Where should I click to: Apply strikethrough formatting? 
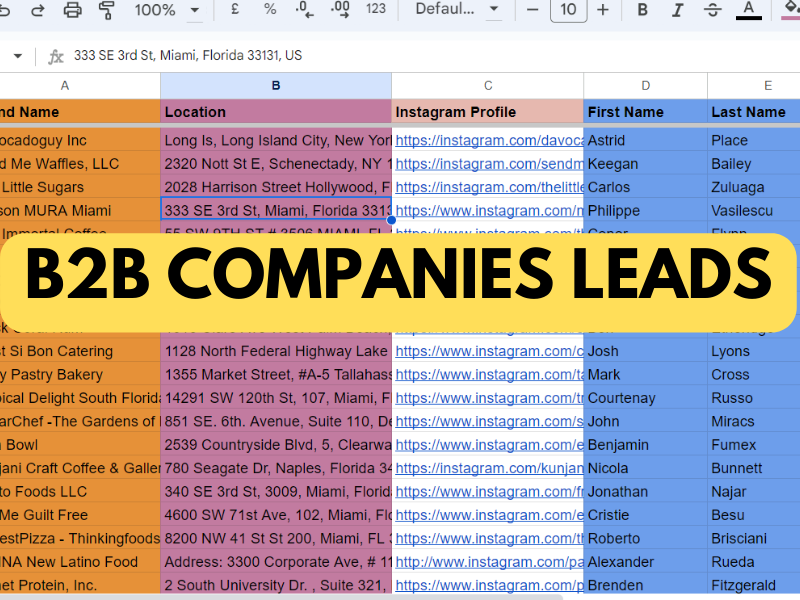pyautogui.click(x=712, y=10)
